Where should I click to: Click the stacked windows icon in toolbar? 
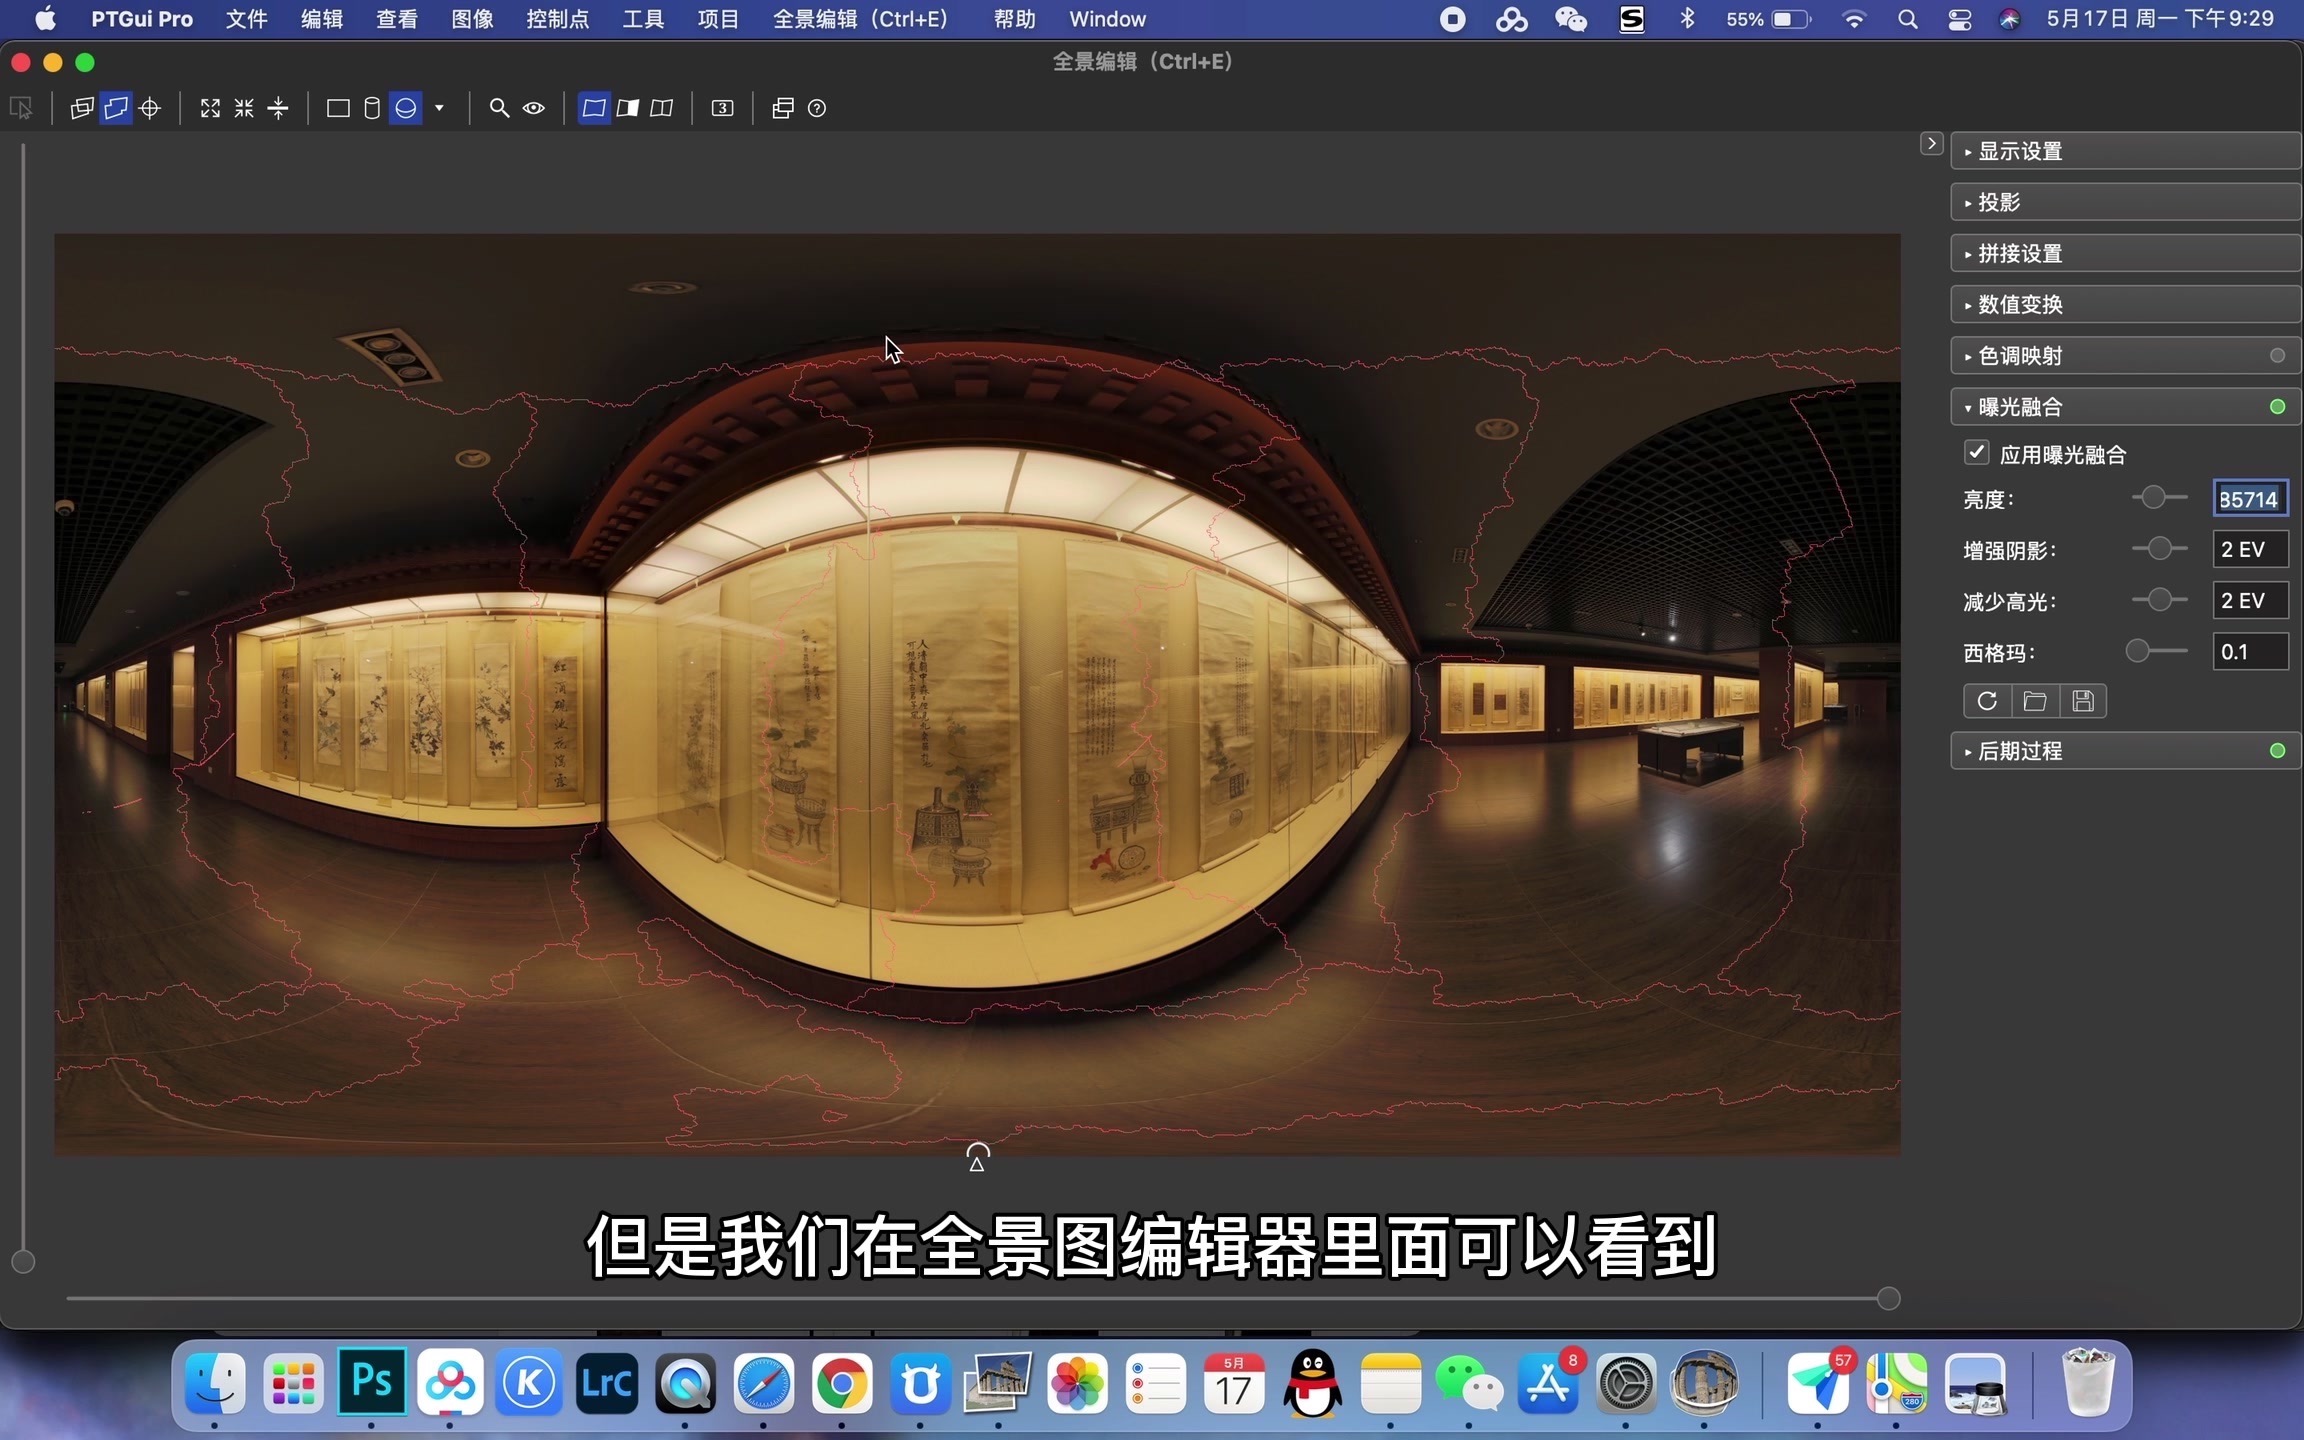pos(783,108)
